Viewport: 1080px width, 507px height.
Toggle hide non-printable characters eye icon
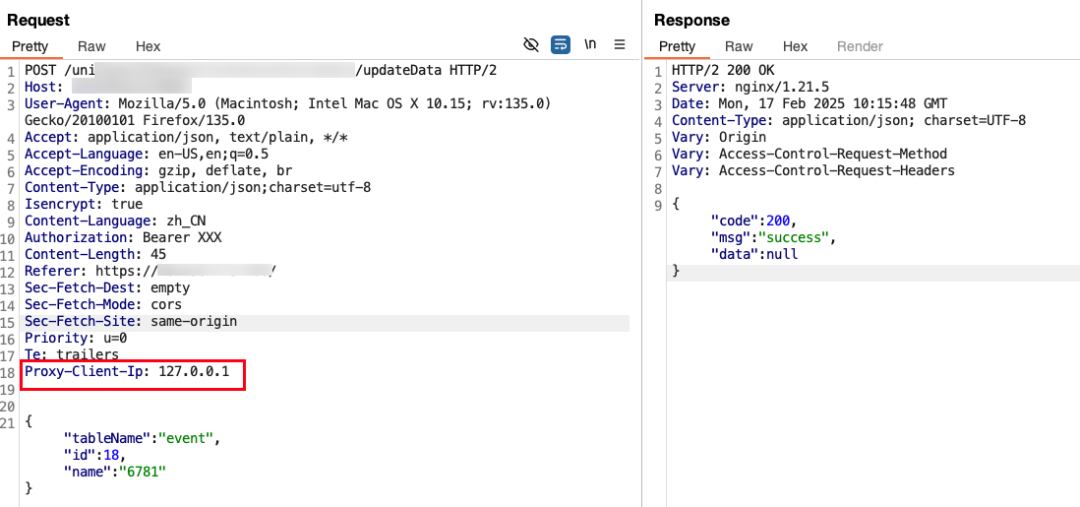(x=530, y=45)
